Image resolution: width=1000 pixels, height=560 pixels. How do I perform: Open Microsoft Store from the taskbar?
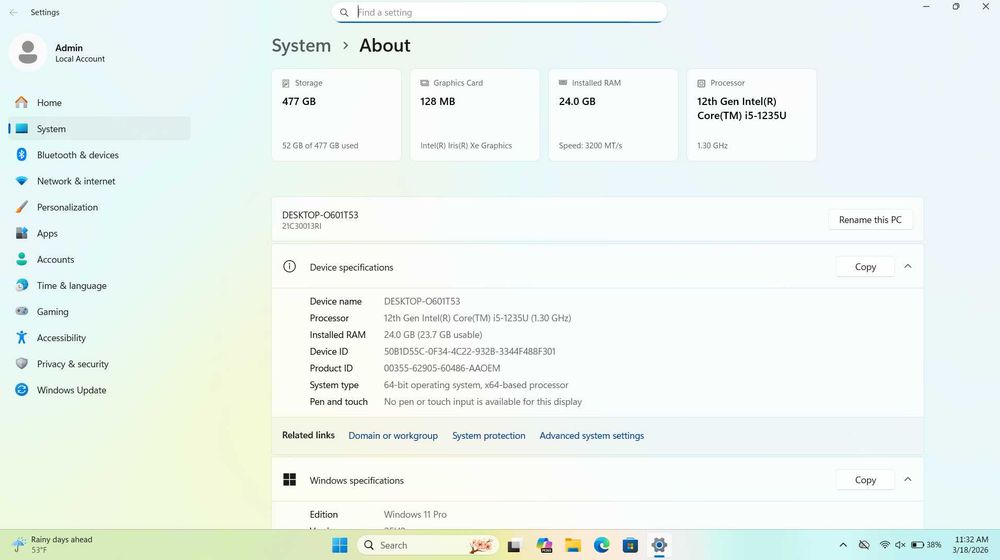pos(630,545)
